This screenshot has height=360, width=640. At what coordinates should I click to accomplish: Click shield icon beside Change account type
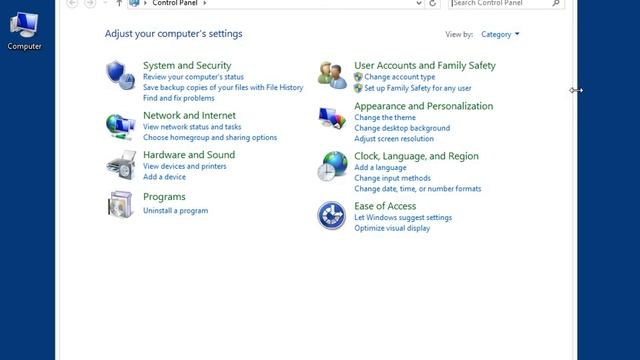point(358,77)
